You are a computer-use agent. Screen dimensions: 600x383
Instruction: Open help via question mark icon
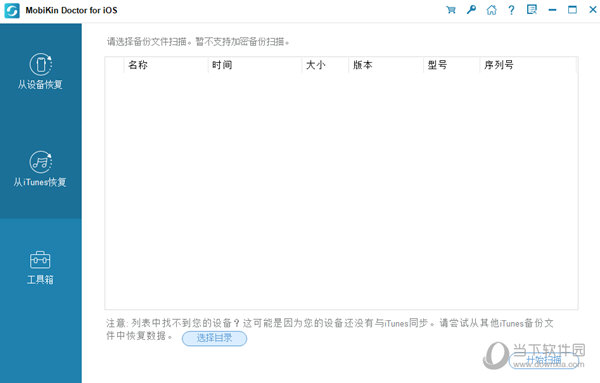pyautogui.click(x=511, y=10)
